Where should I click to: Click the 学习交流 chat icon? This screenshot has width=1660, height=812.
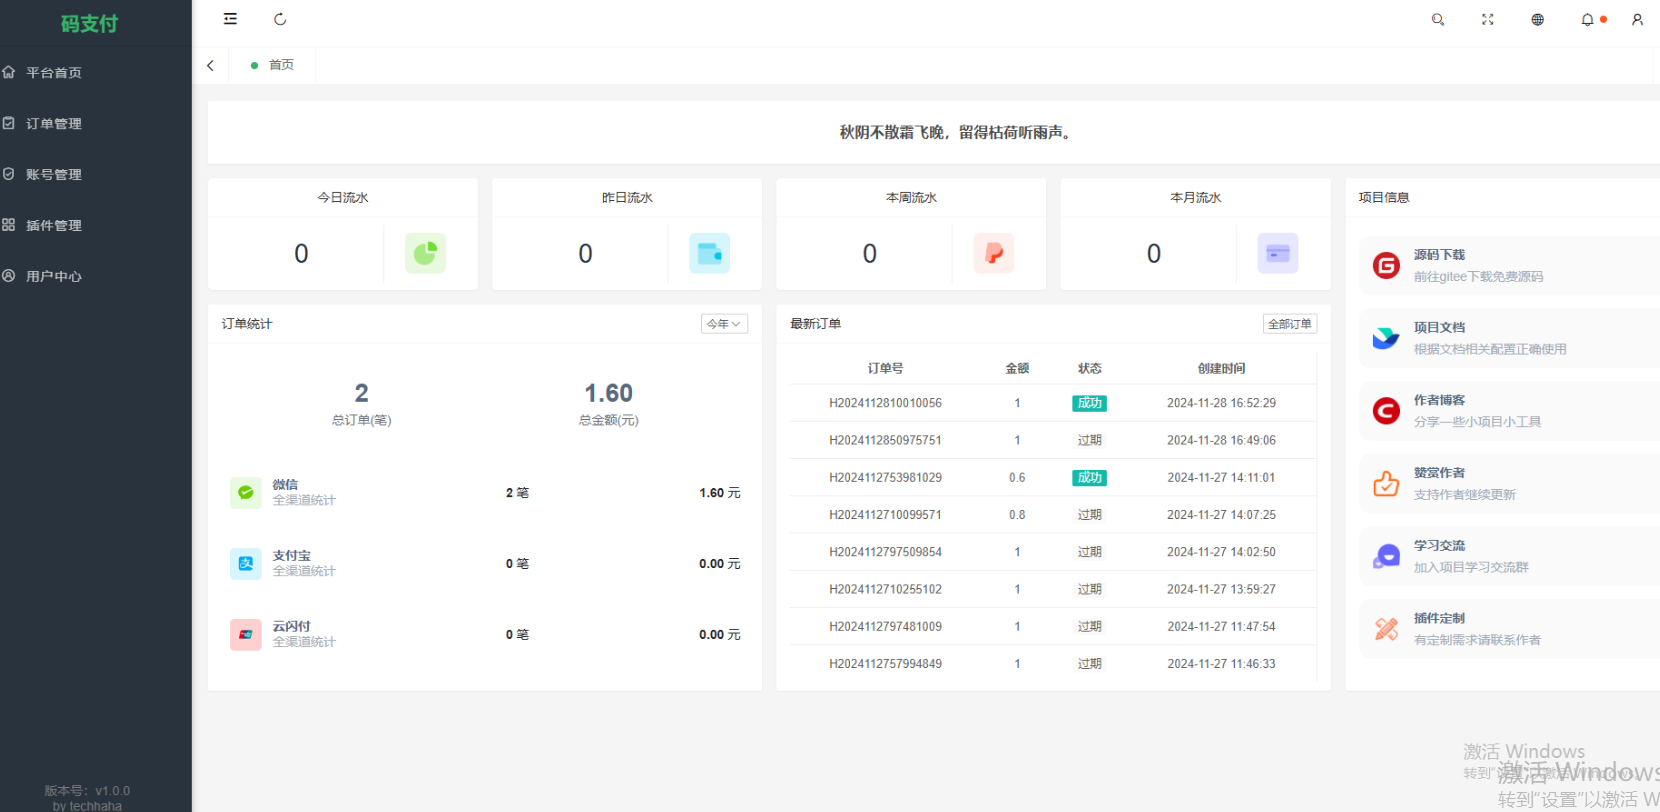[1386, 556]
